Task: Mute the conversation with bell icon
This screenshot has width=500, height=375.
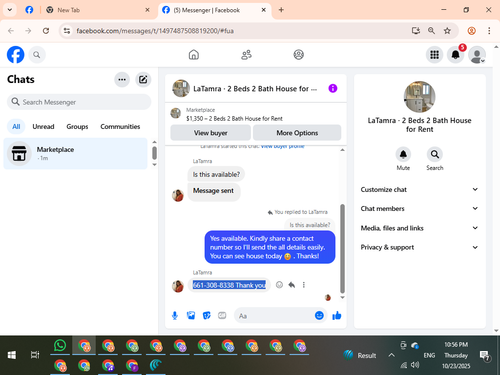Action: pos(403,154)
